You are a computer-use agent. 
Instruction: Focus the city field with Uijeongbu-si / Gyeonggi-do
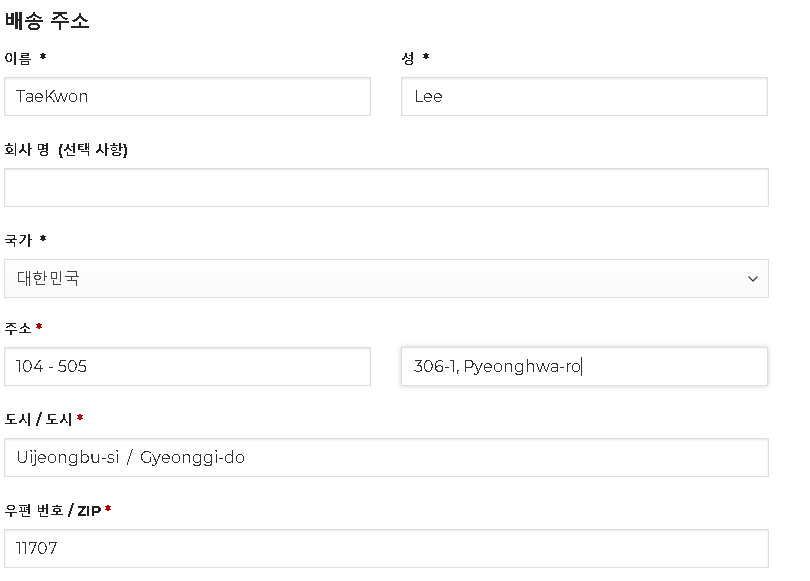pos(386,458)
